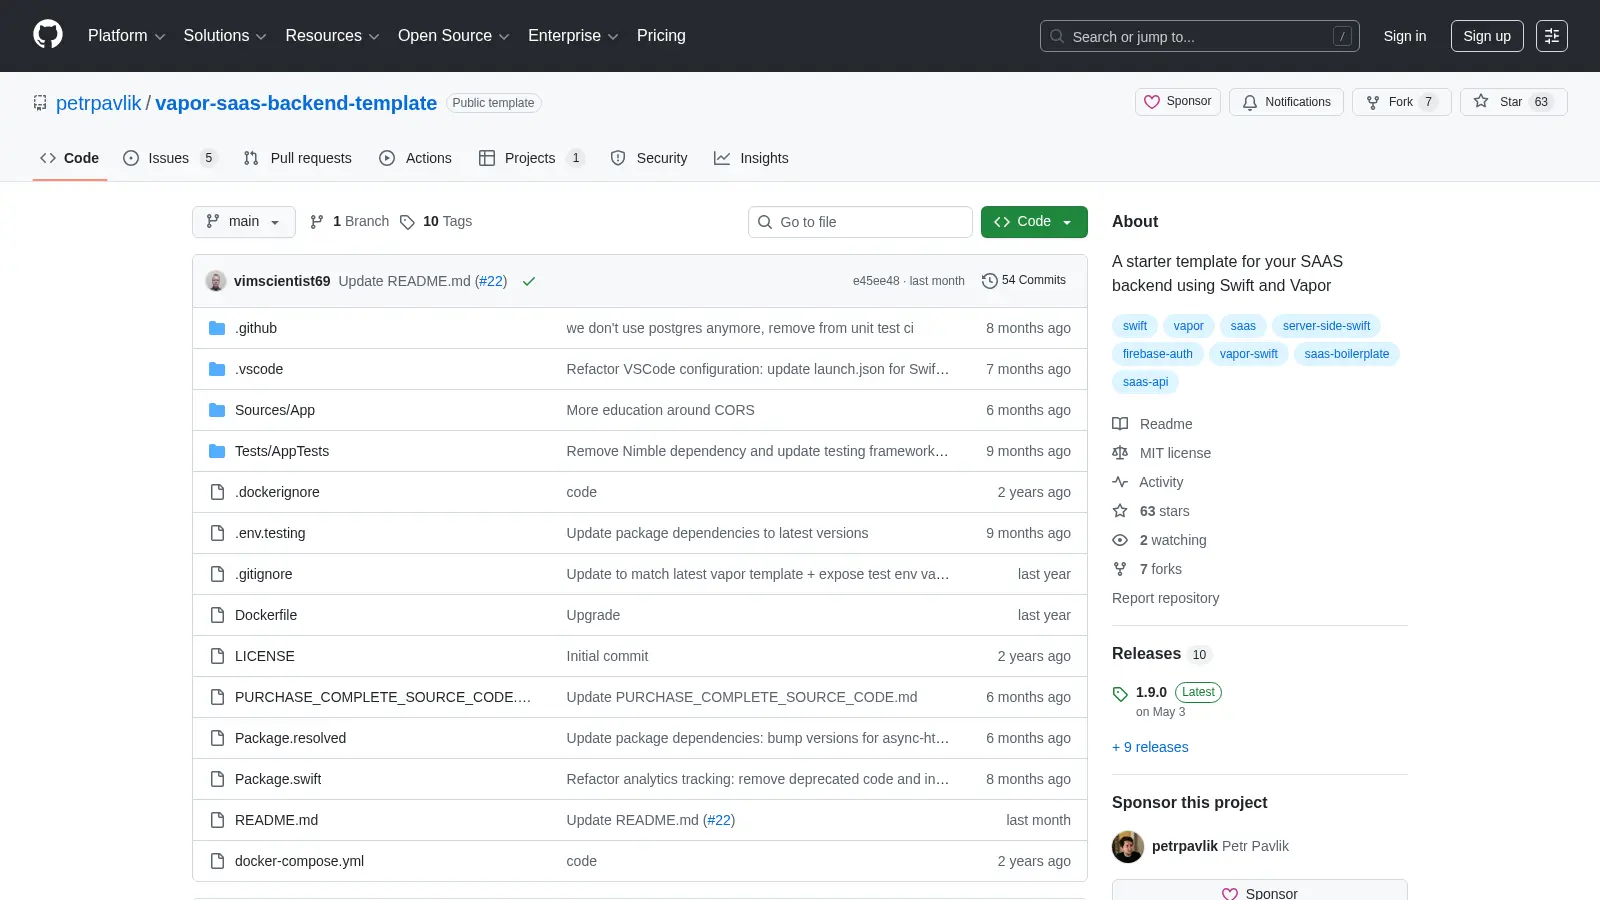
Task: Switch to the Insights tab
Action: tap(752, 158)
